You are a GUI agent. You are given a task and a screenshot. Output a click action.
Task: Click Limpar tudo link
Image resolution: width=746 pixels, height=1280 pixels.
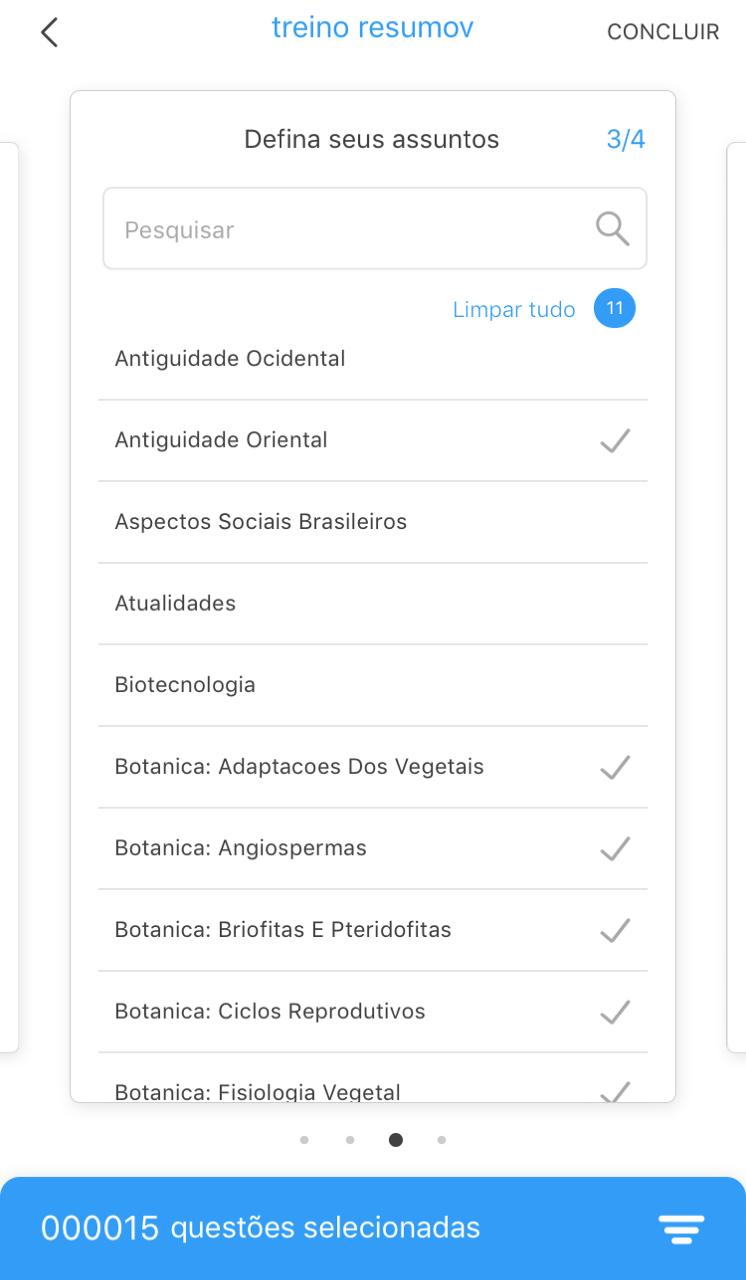[514, 310]
